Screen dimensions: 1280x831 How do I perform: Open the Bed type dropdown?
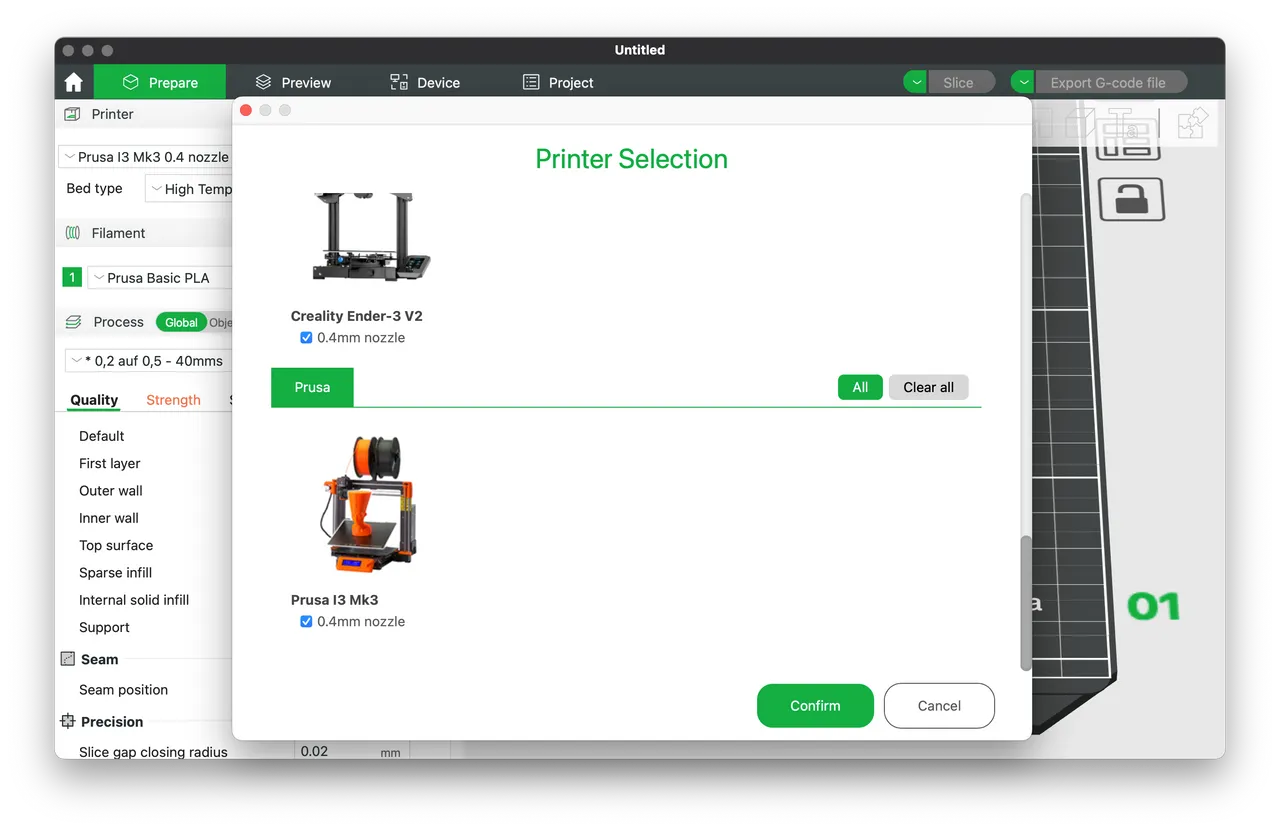click(189, 189)
